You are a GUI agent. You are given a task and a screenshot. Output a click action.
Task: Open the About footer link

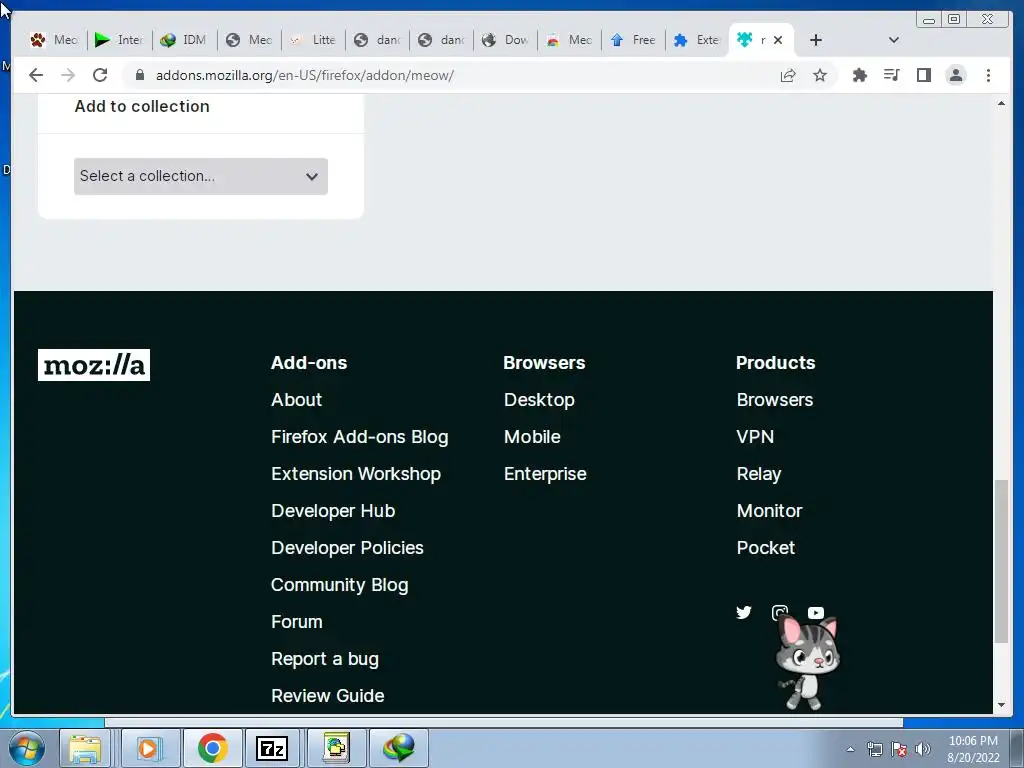(x=296, y=400)
